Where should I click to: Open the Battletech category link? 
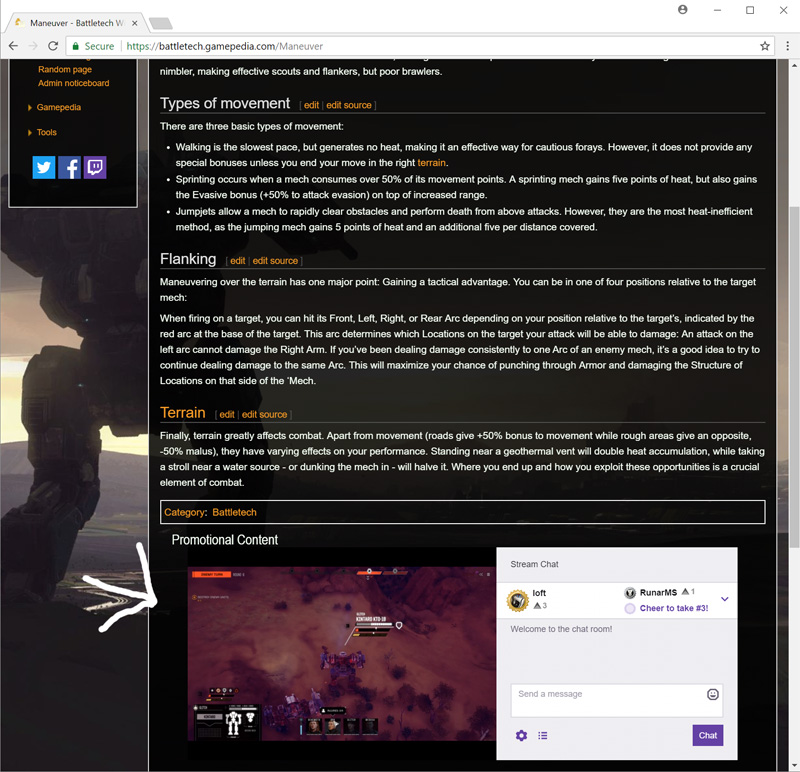(234, 512)
